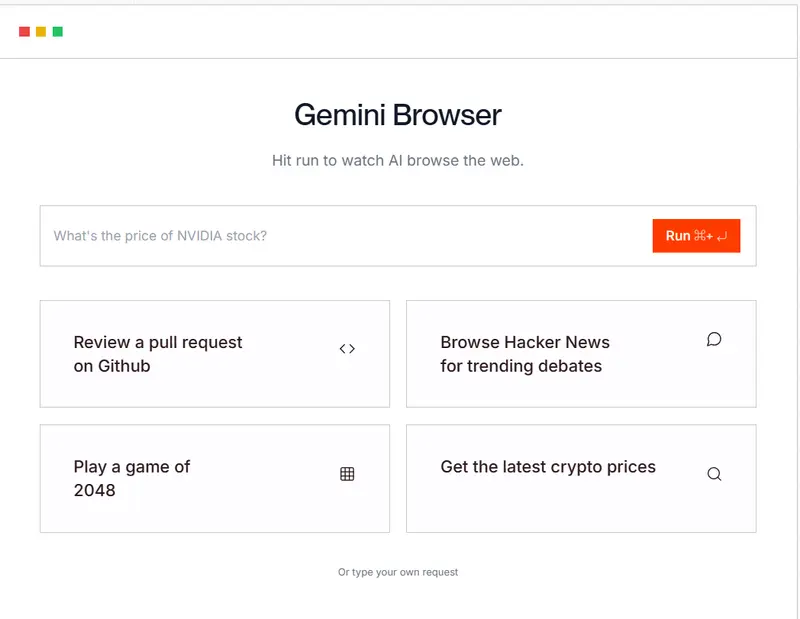Click the yellow window dot

click(x=41, y=32)
